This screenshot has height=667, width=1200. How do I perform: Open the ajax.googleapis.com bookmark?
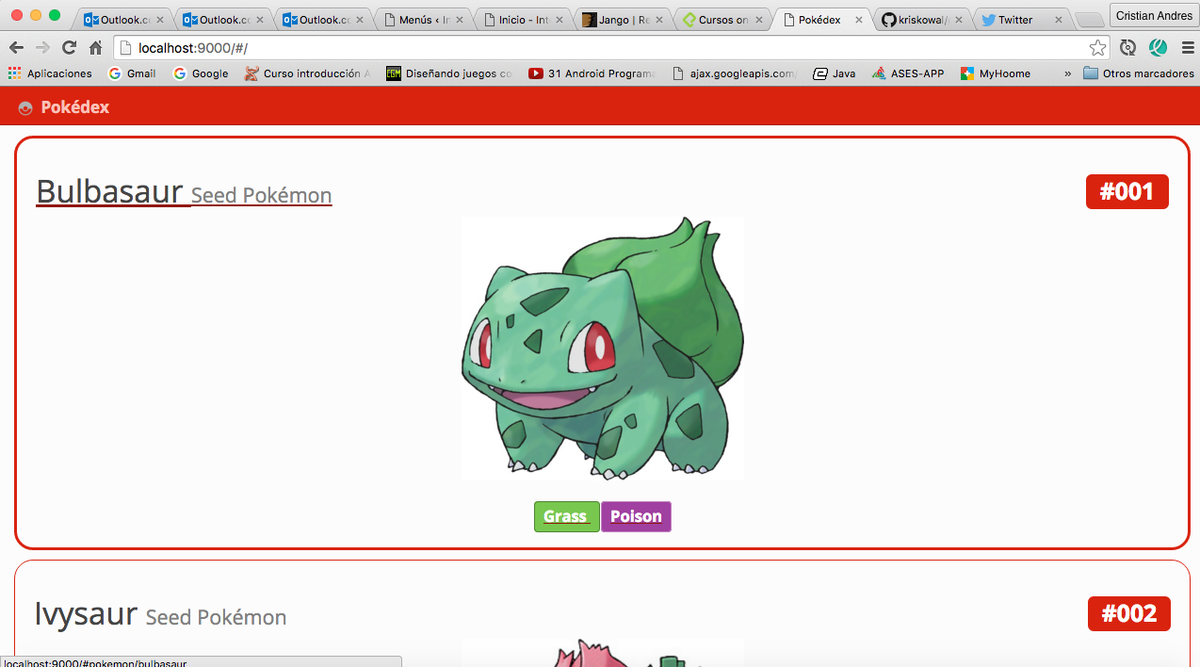pyautogui.click(x=735, y=73)
